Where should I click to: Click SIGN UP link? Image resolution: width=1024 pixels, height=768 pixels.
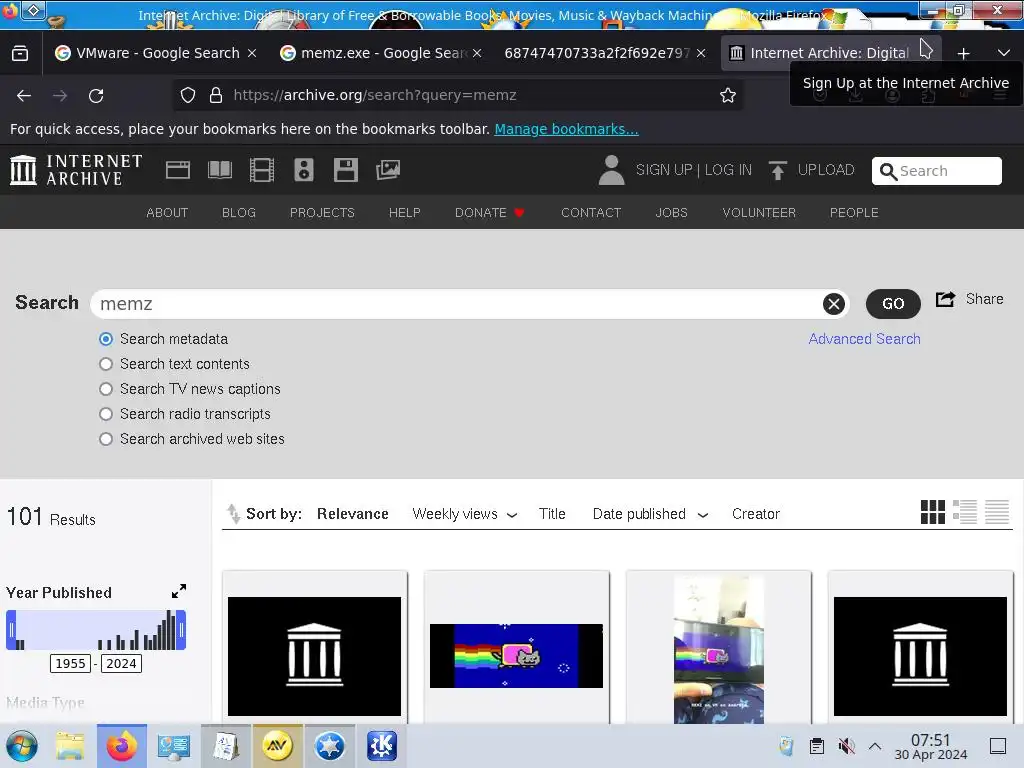point(664,170)
